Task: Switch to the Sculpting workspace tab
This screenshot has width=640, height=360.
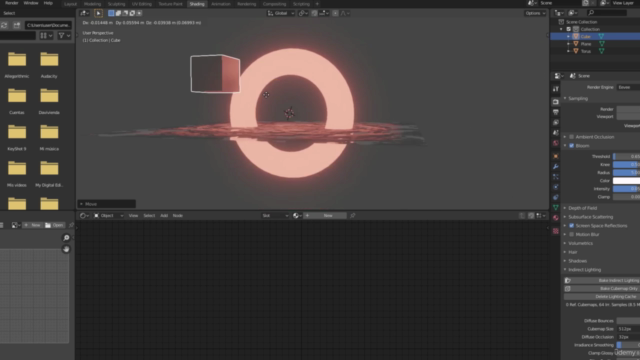Action: 116,4
